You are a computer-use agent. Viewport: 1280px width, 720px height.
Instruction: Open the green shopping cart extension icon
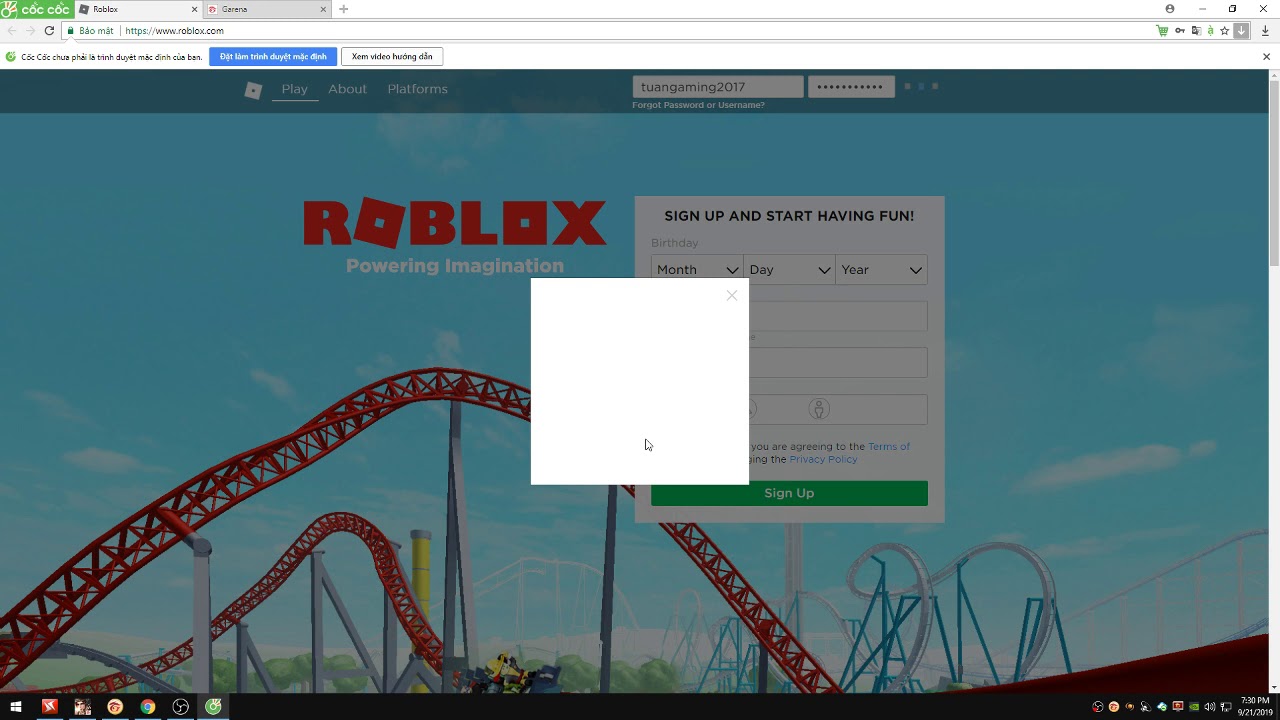coord(1162,31)
